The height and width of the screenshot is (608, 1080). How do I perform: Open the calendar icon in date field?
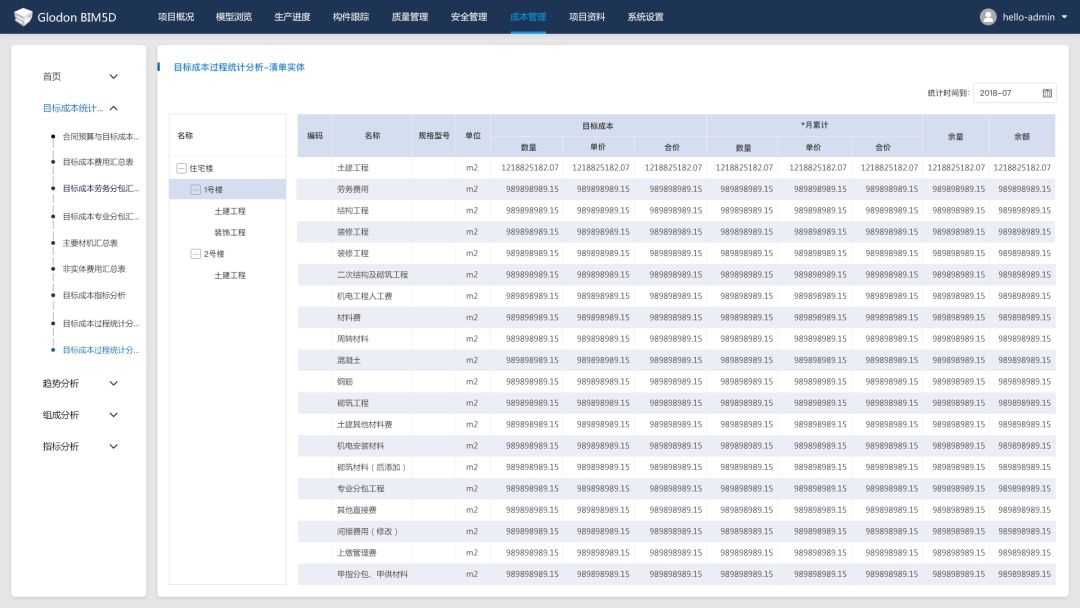coord(1047,93)
